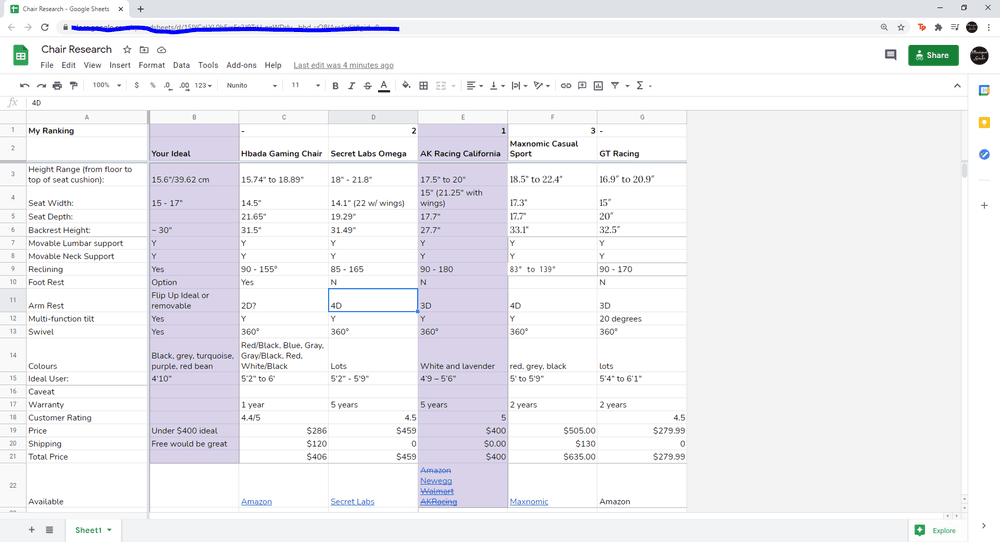This screenshot has width=1000, height=542.
Task: Open the All Sheets list icon
Action: (49, 530)
